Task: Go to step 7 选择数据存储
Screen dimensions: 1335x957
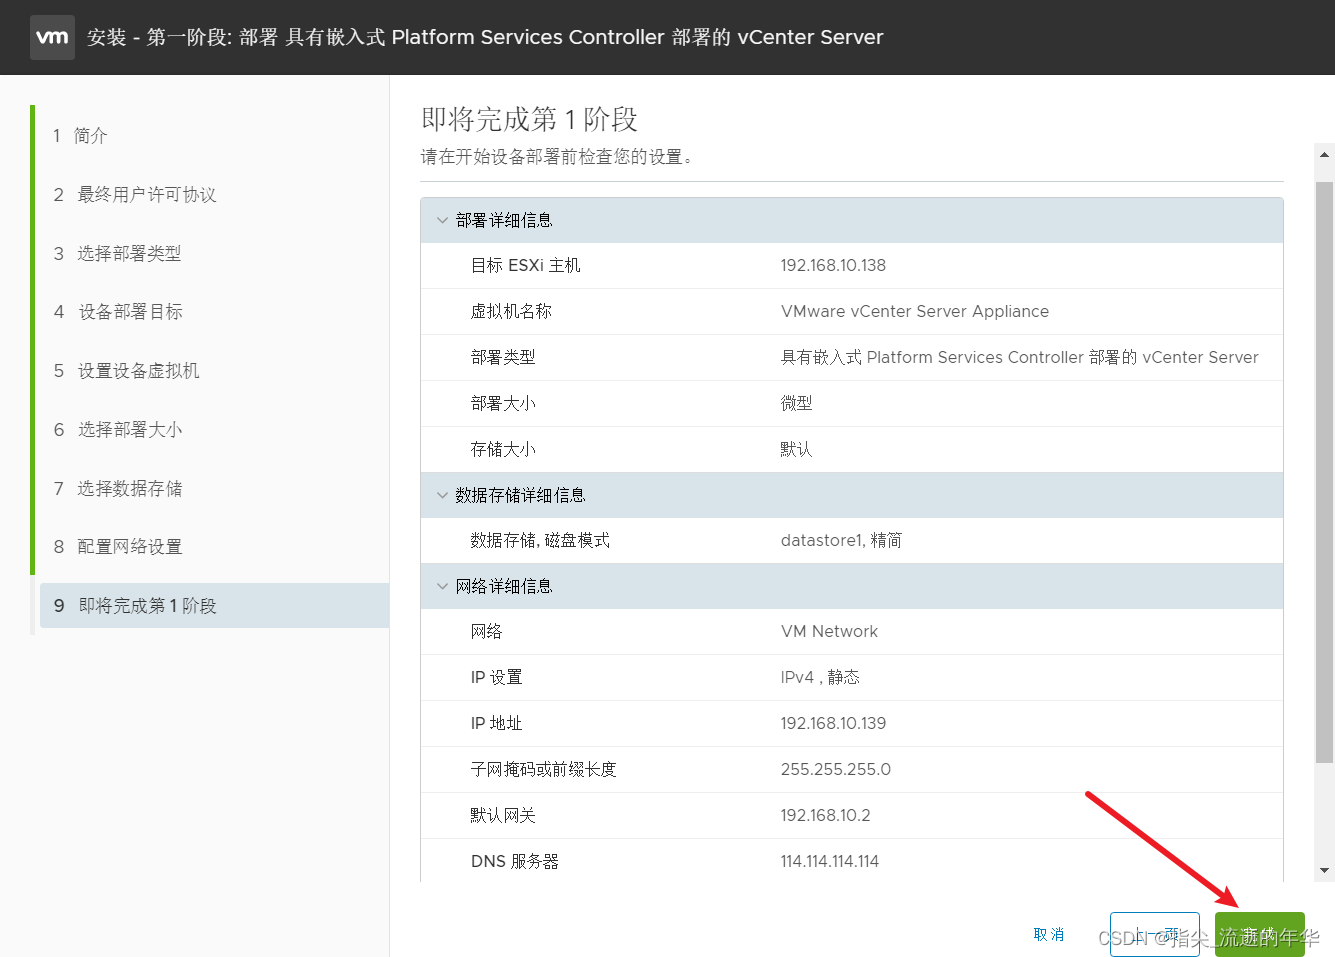Action: (x=117, y=488)
